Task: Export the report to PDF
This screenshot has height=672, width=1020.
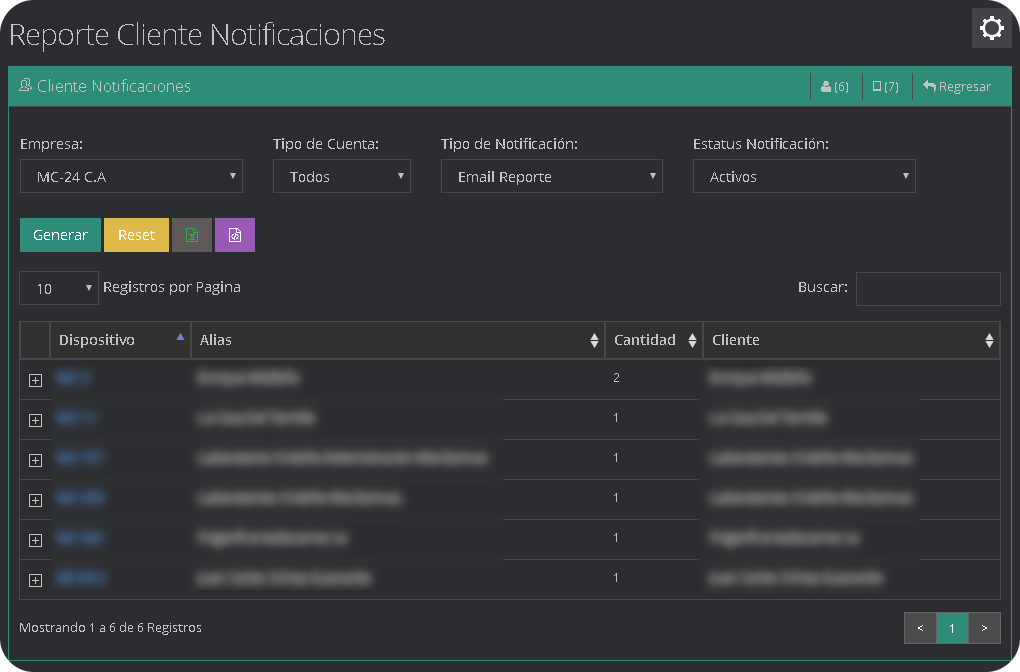Action: click(235, 234)
